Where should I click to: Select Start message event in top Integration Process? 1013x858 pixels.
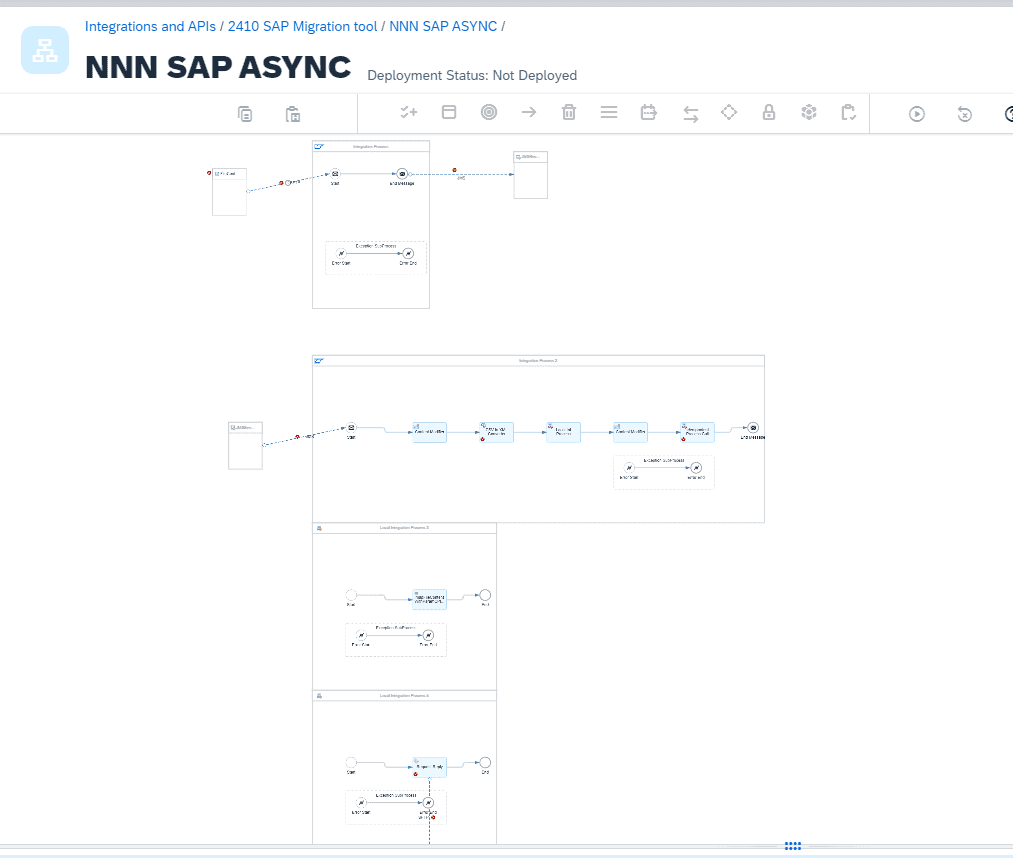[x=335, y=174]
